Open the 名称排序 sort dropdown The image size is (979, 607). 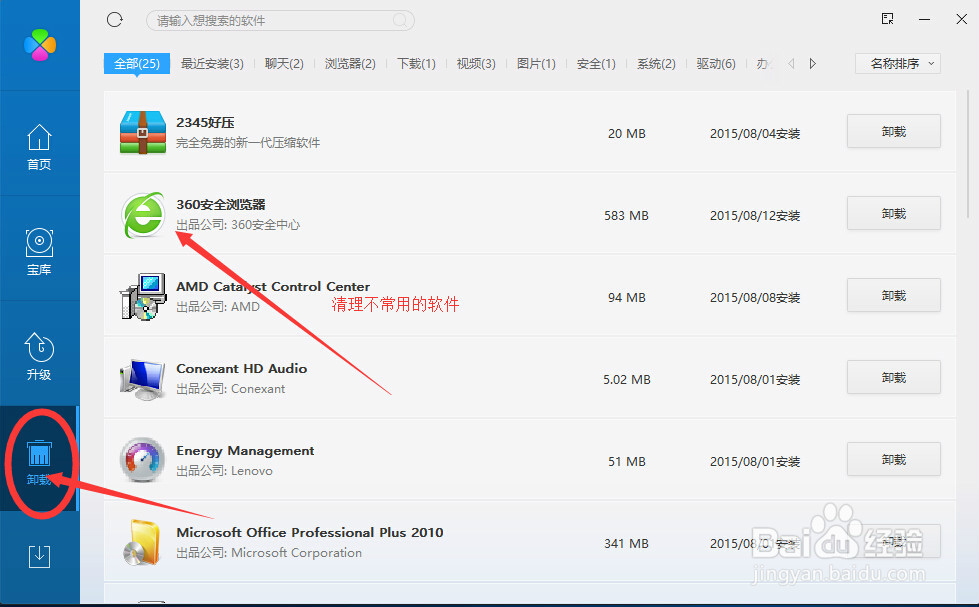(898, 63)
